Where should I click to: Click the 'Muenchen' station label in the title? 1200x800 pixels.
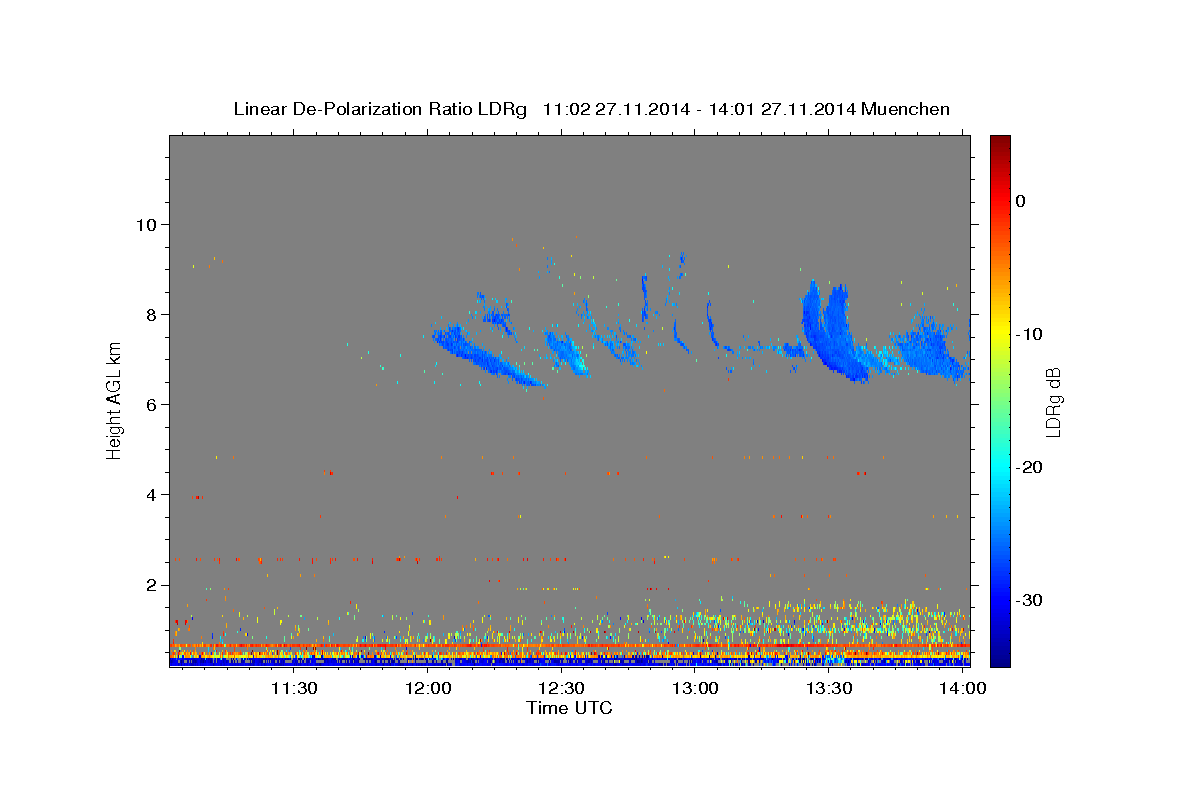pyautogui.click(x=906, y=109)
